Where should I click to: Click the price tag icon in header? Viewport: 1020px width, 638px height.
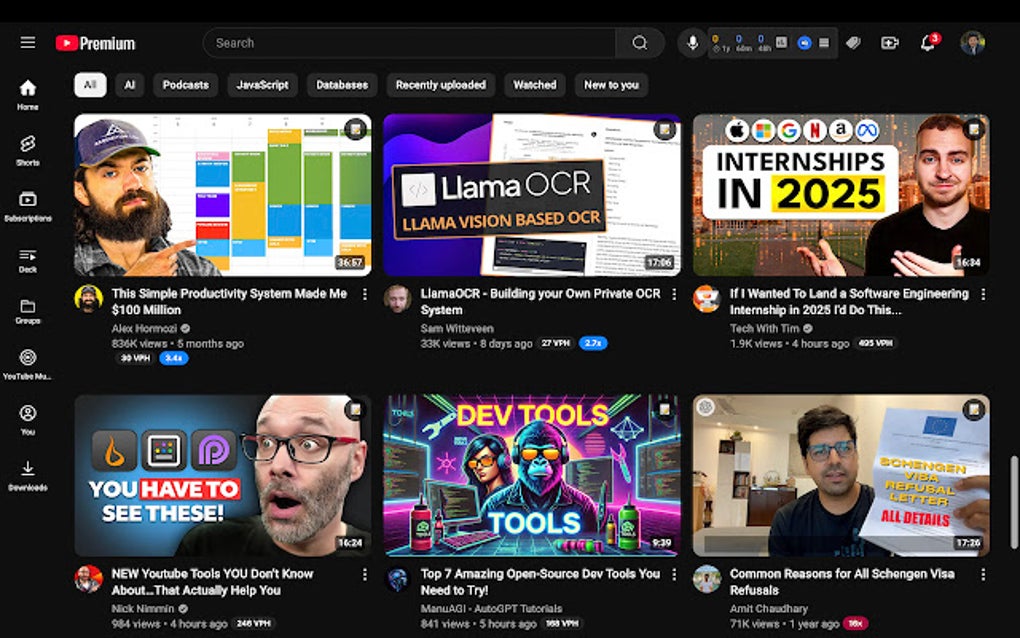(x=853, y=43)
